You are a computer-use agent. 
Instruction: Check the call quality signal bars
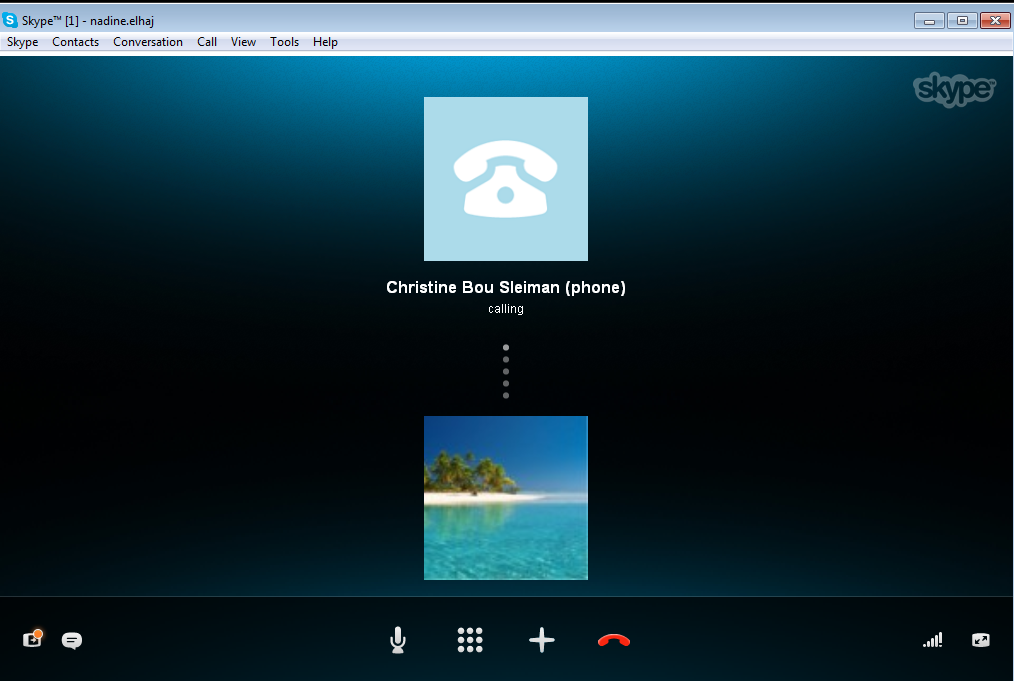click(932, 640)
